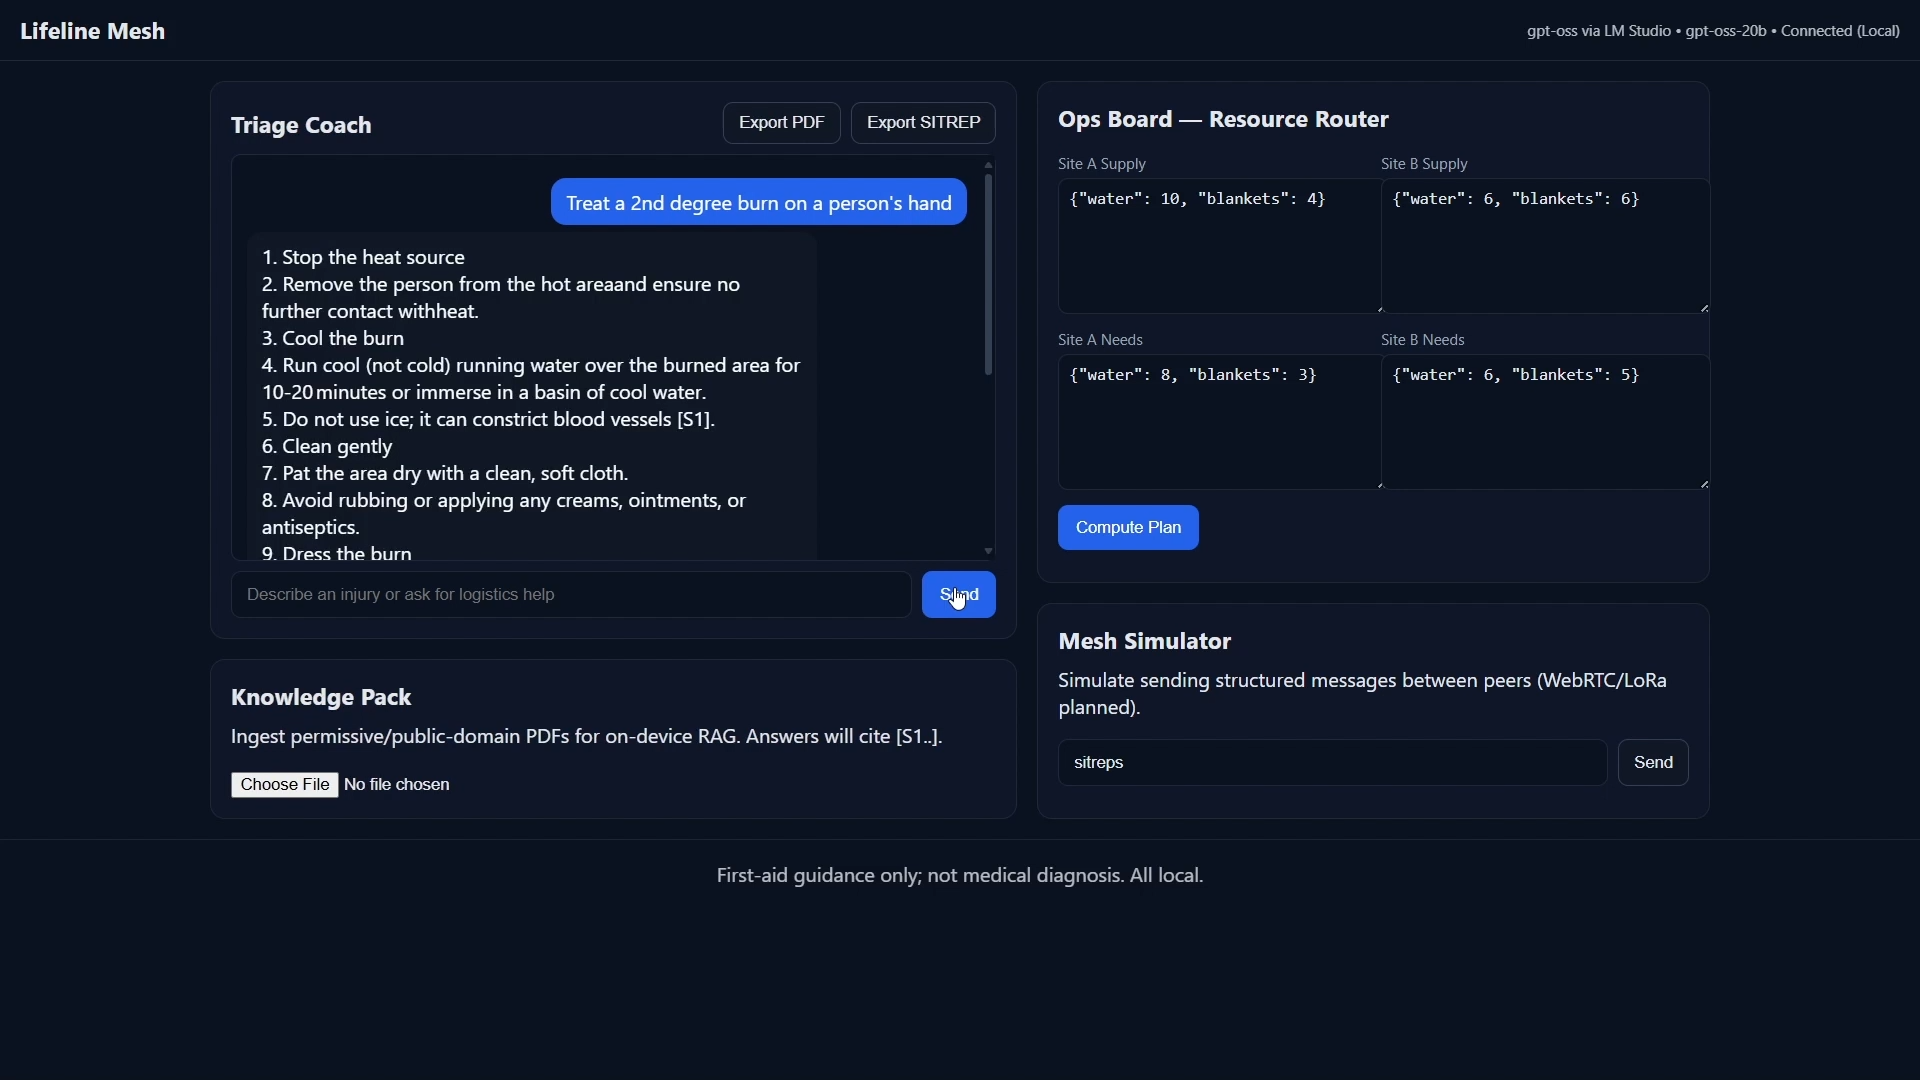Click the LM Studio connection status text

pyautogui.click(x=1713, y=31)
